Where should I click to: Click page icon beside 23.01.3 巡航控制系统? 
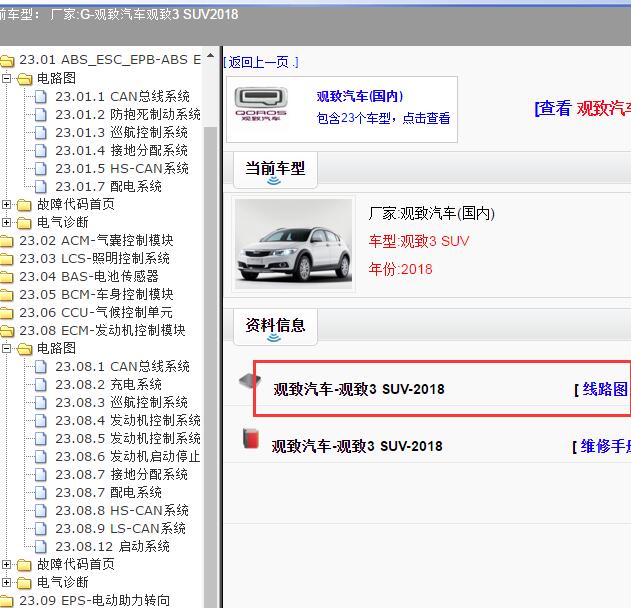pyautogui.click(x=40, y=132)
